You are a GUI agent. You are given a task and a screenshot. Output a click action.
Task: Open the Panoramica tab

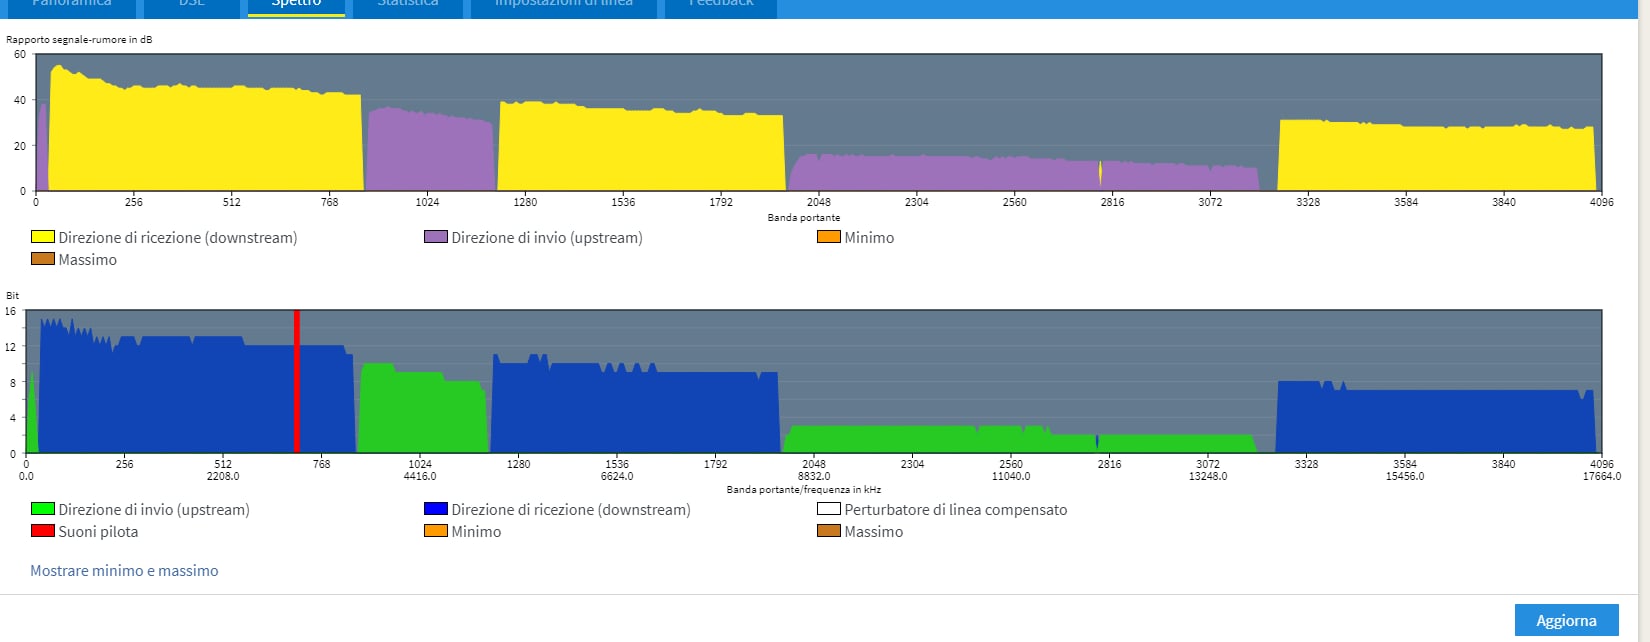(x=71, y=5)
